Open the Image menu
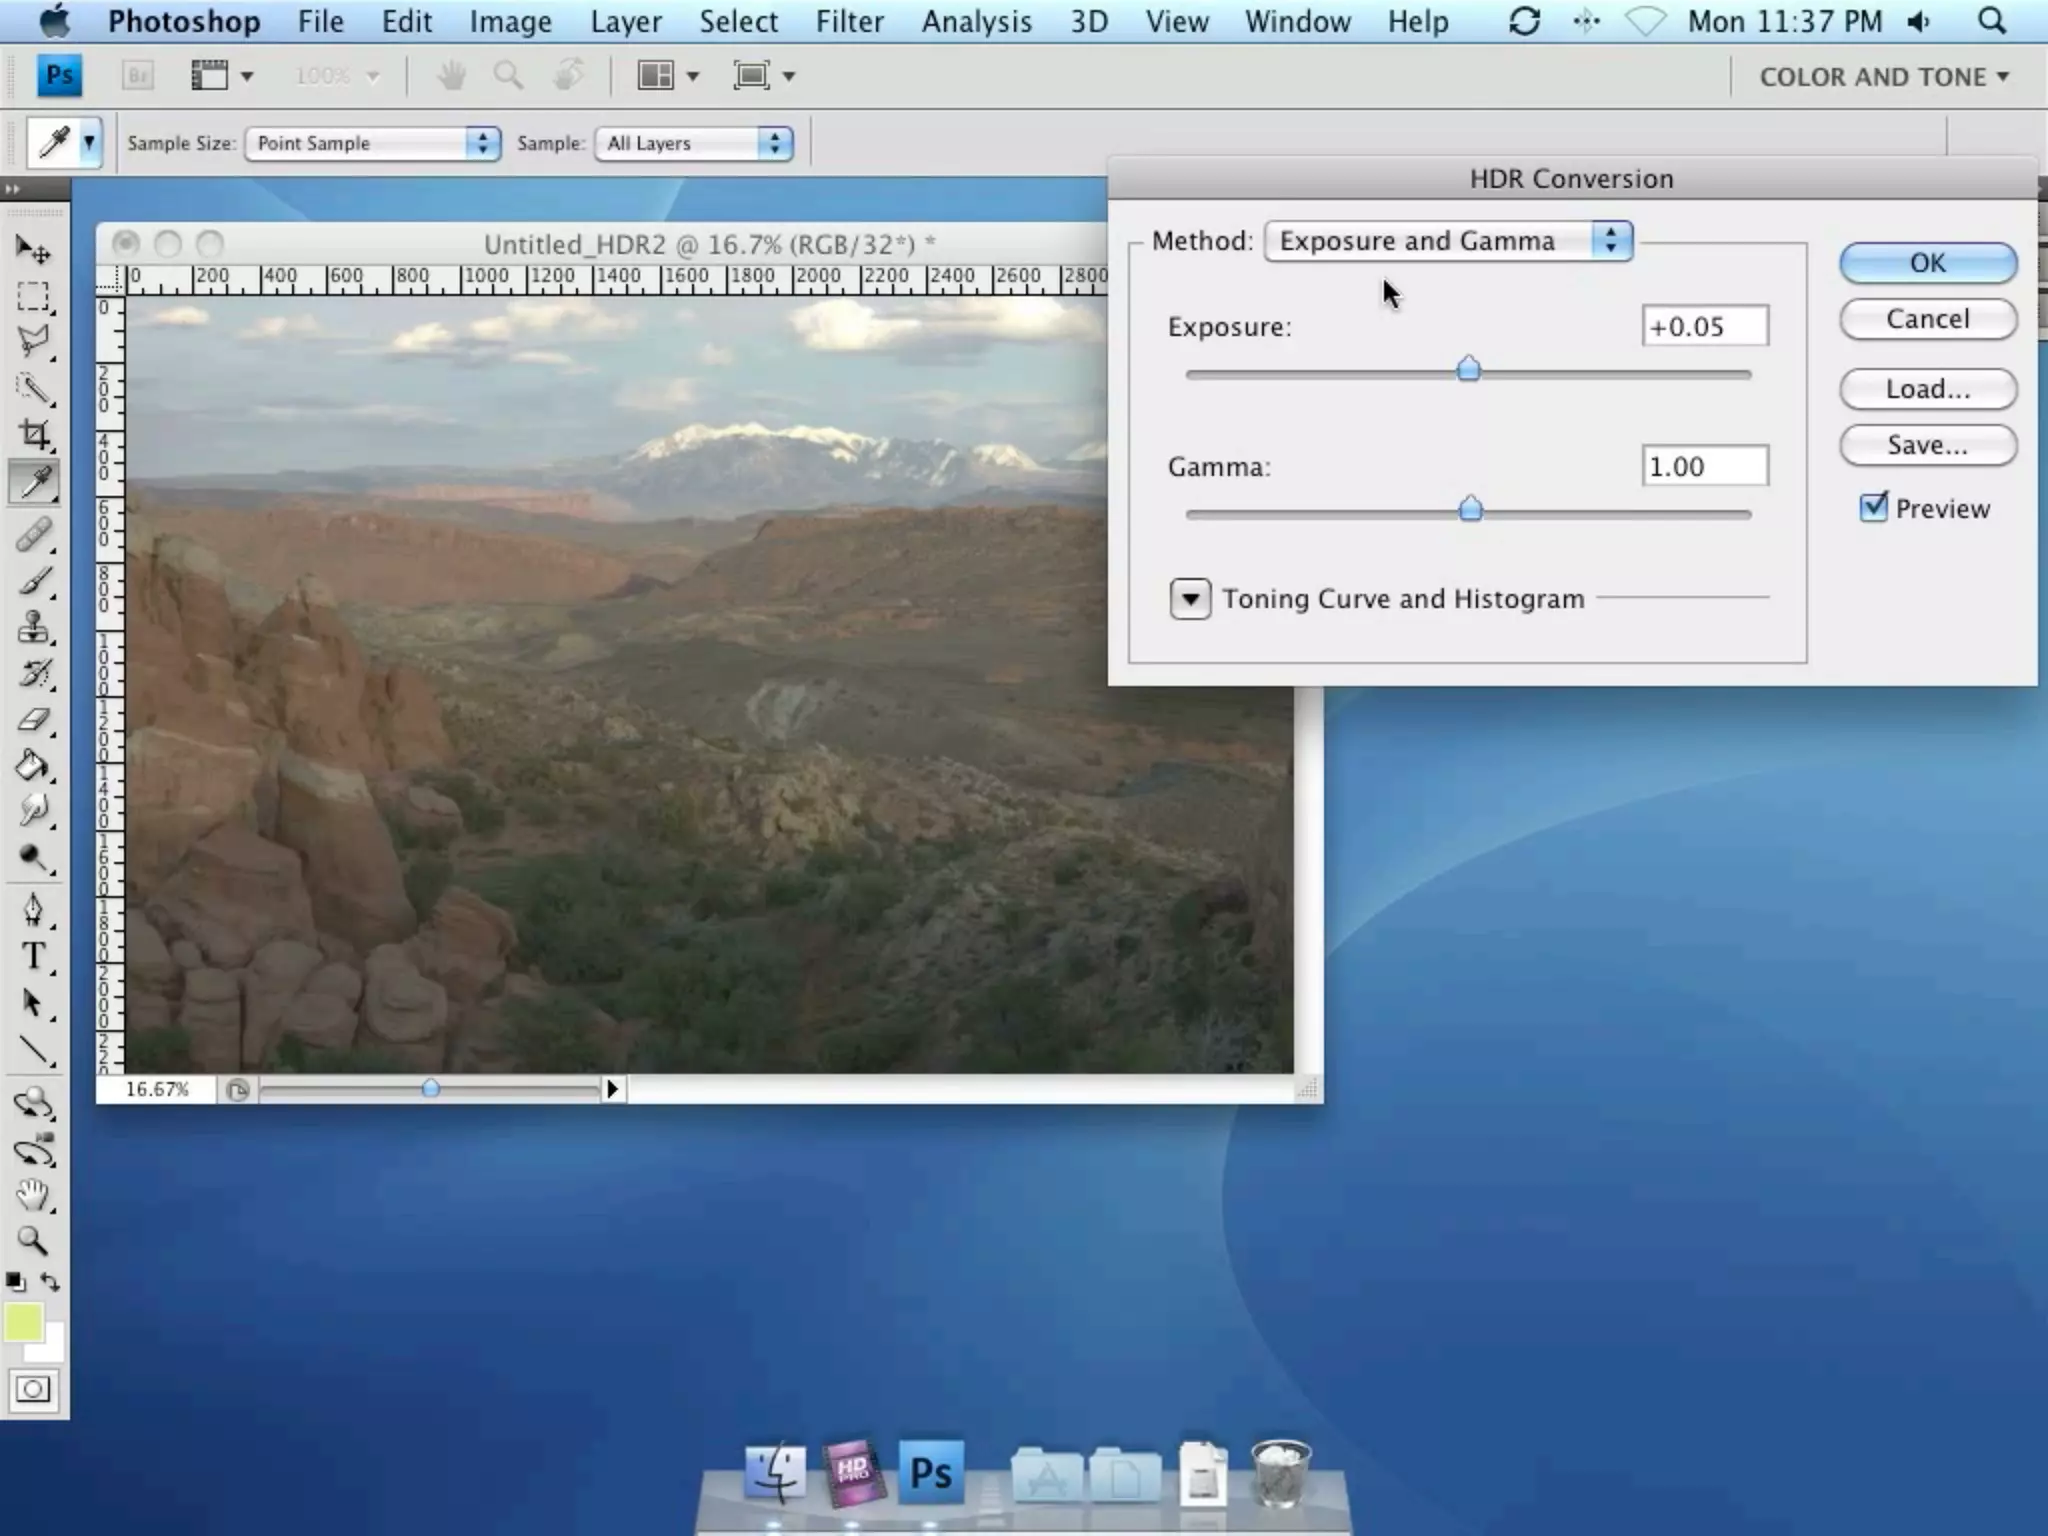The height and width of the screenshot is (1536, 2048). [510, 21]
